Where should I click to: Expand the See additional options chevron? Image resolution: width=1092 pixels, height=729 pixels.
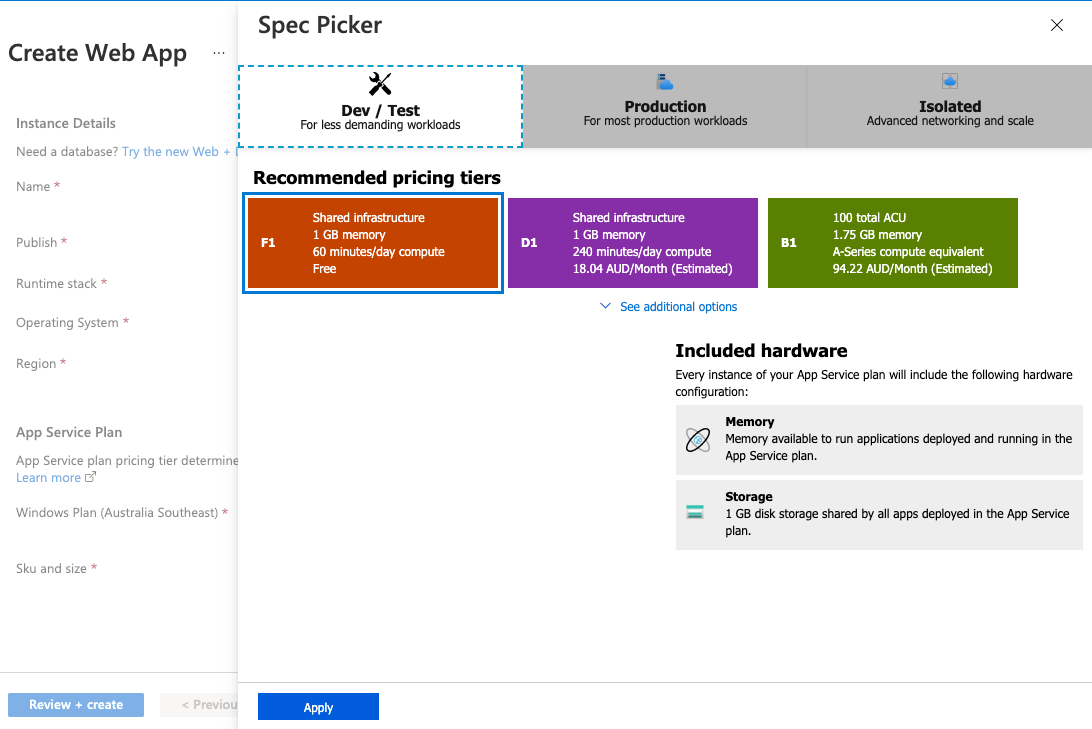pyautogui.click(x=605, y=306)
